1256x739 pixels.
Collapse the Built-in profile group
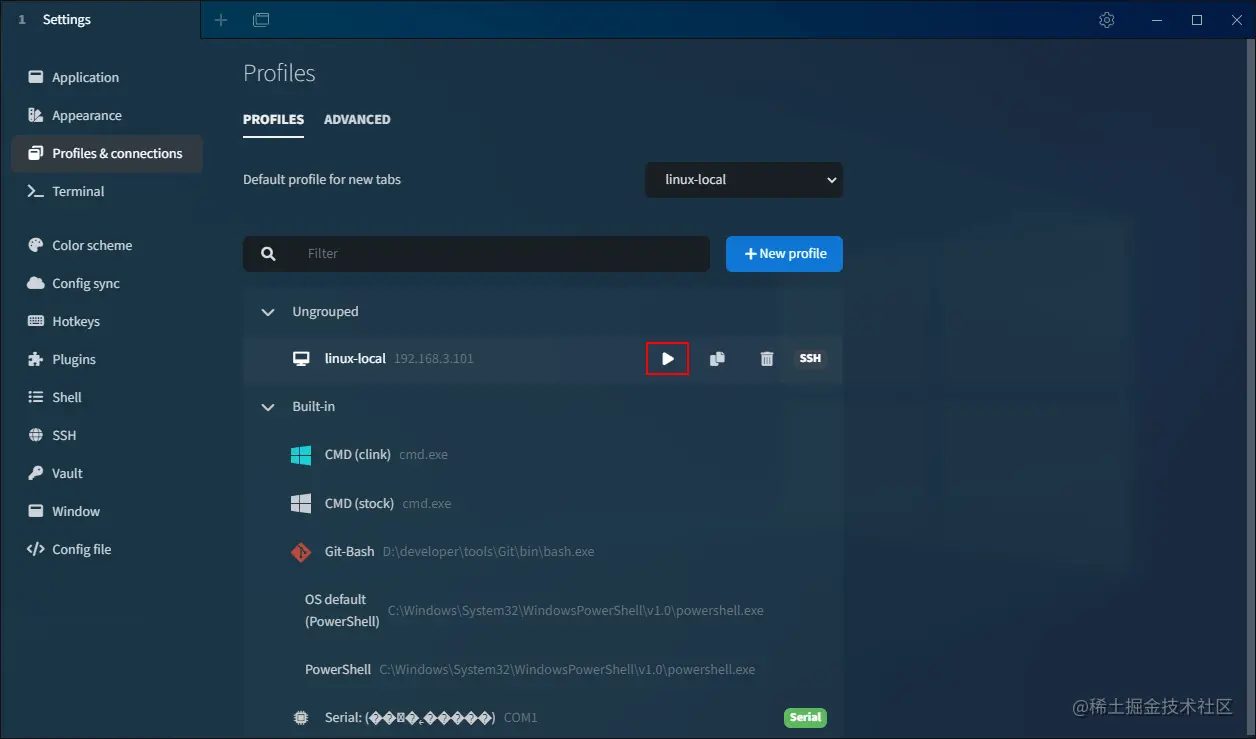tap(267, 407)
